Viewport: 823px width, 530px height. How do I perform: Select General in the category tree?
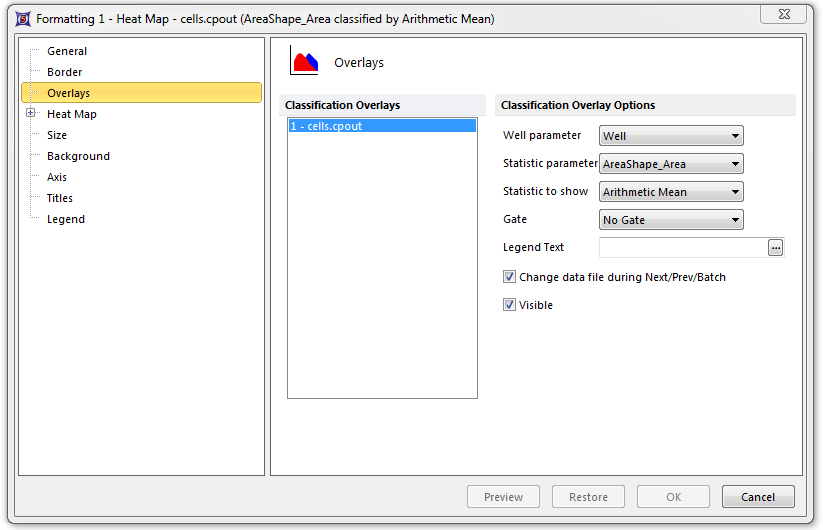coord(67,51)
